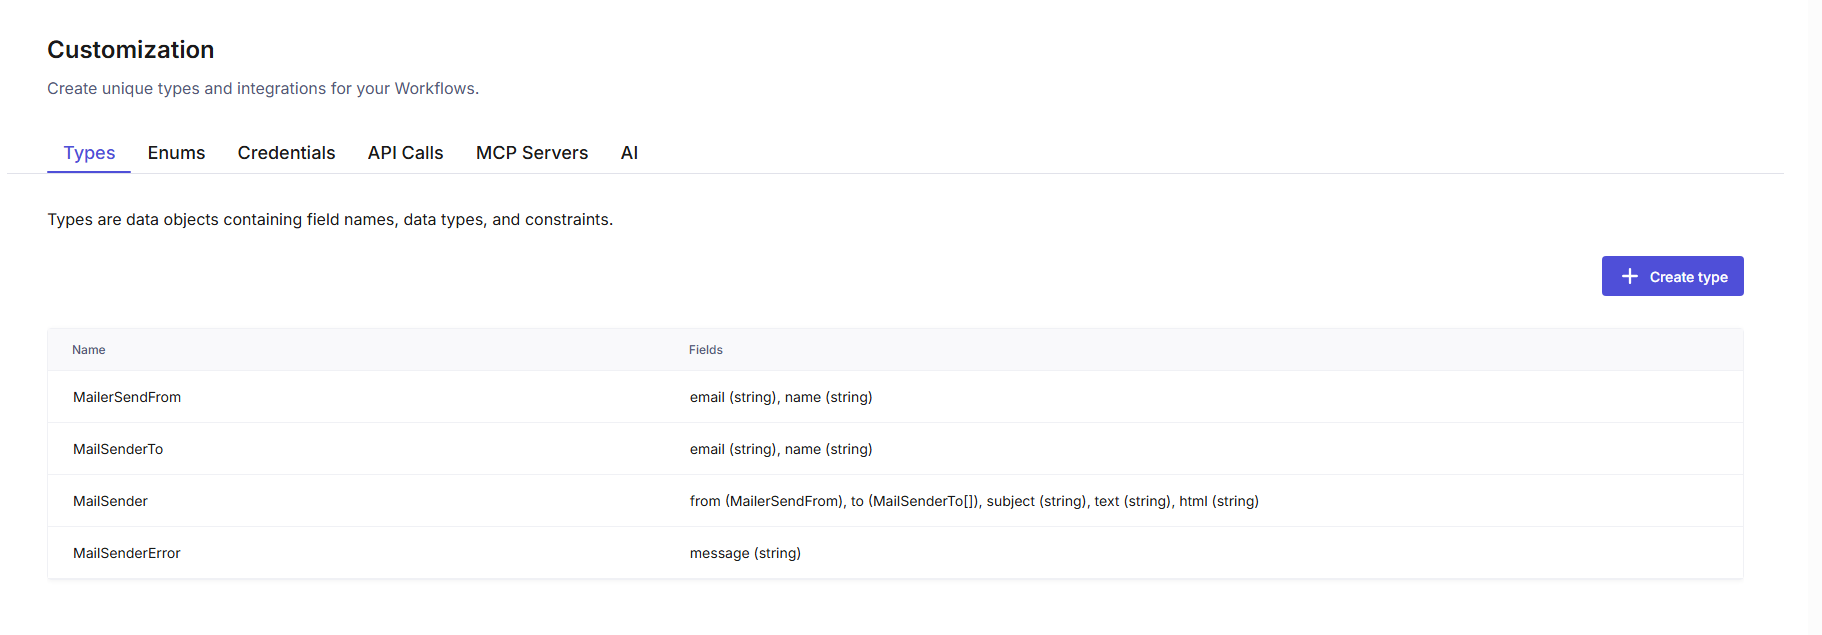Click the Fields column header
Screen dimensions: 1822x635
[x=706, y=350]
